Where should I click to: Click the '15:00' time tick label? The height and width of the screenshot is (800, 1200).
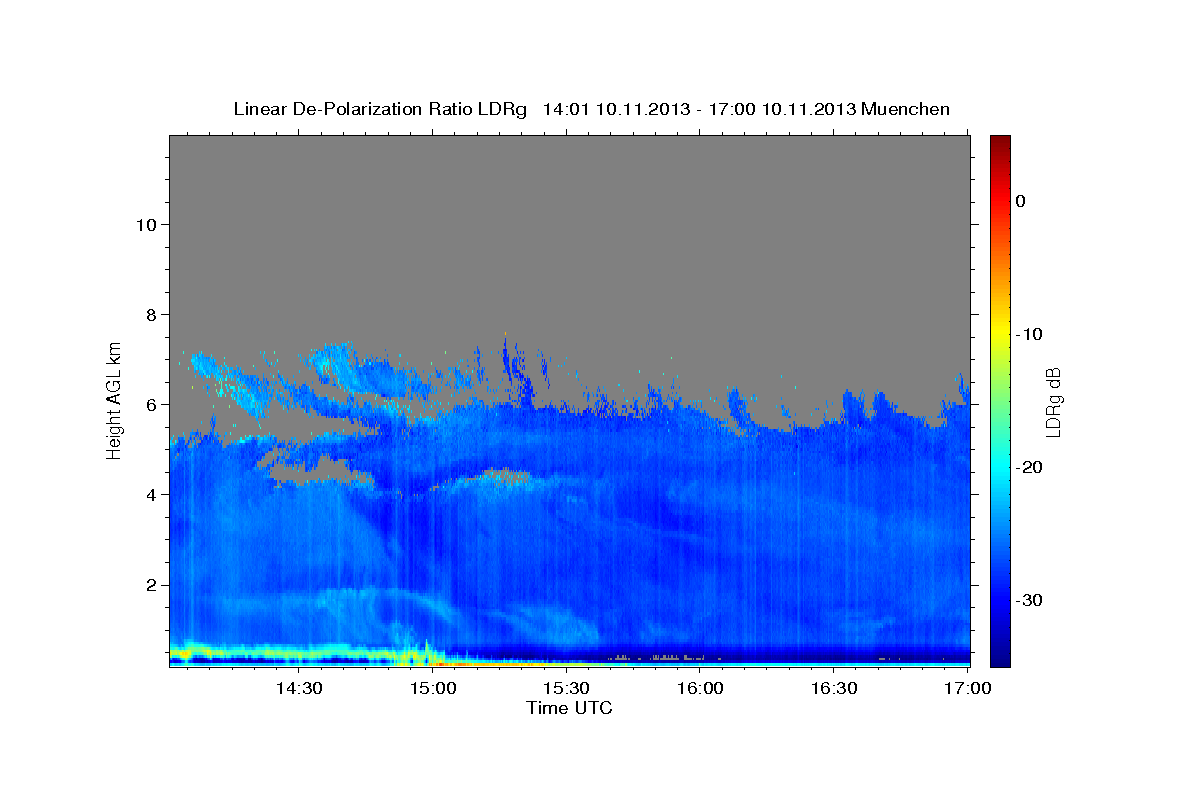[432, 689]
